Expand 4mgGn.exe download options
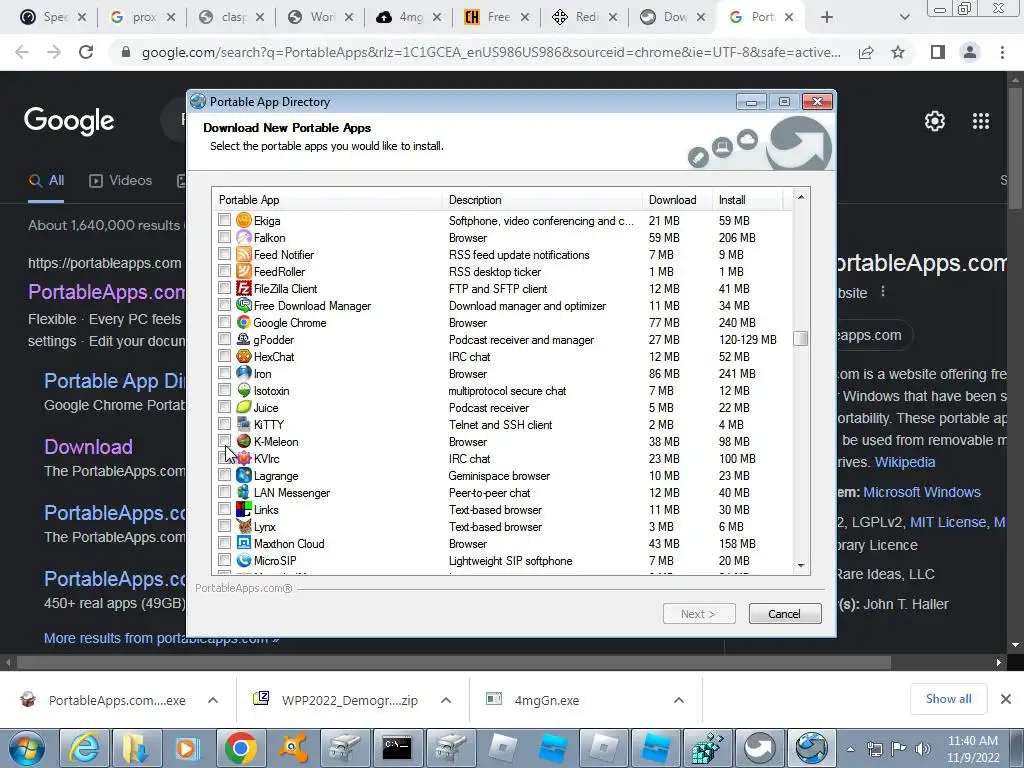The height and width of the screenshot is (768, 1024). click(679, 700)
